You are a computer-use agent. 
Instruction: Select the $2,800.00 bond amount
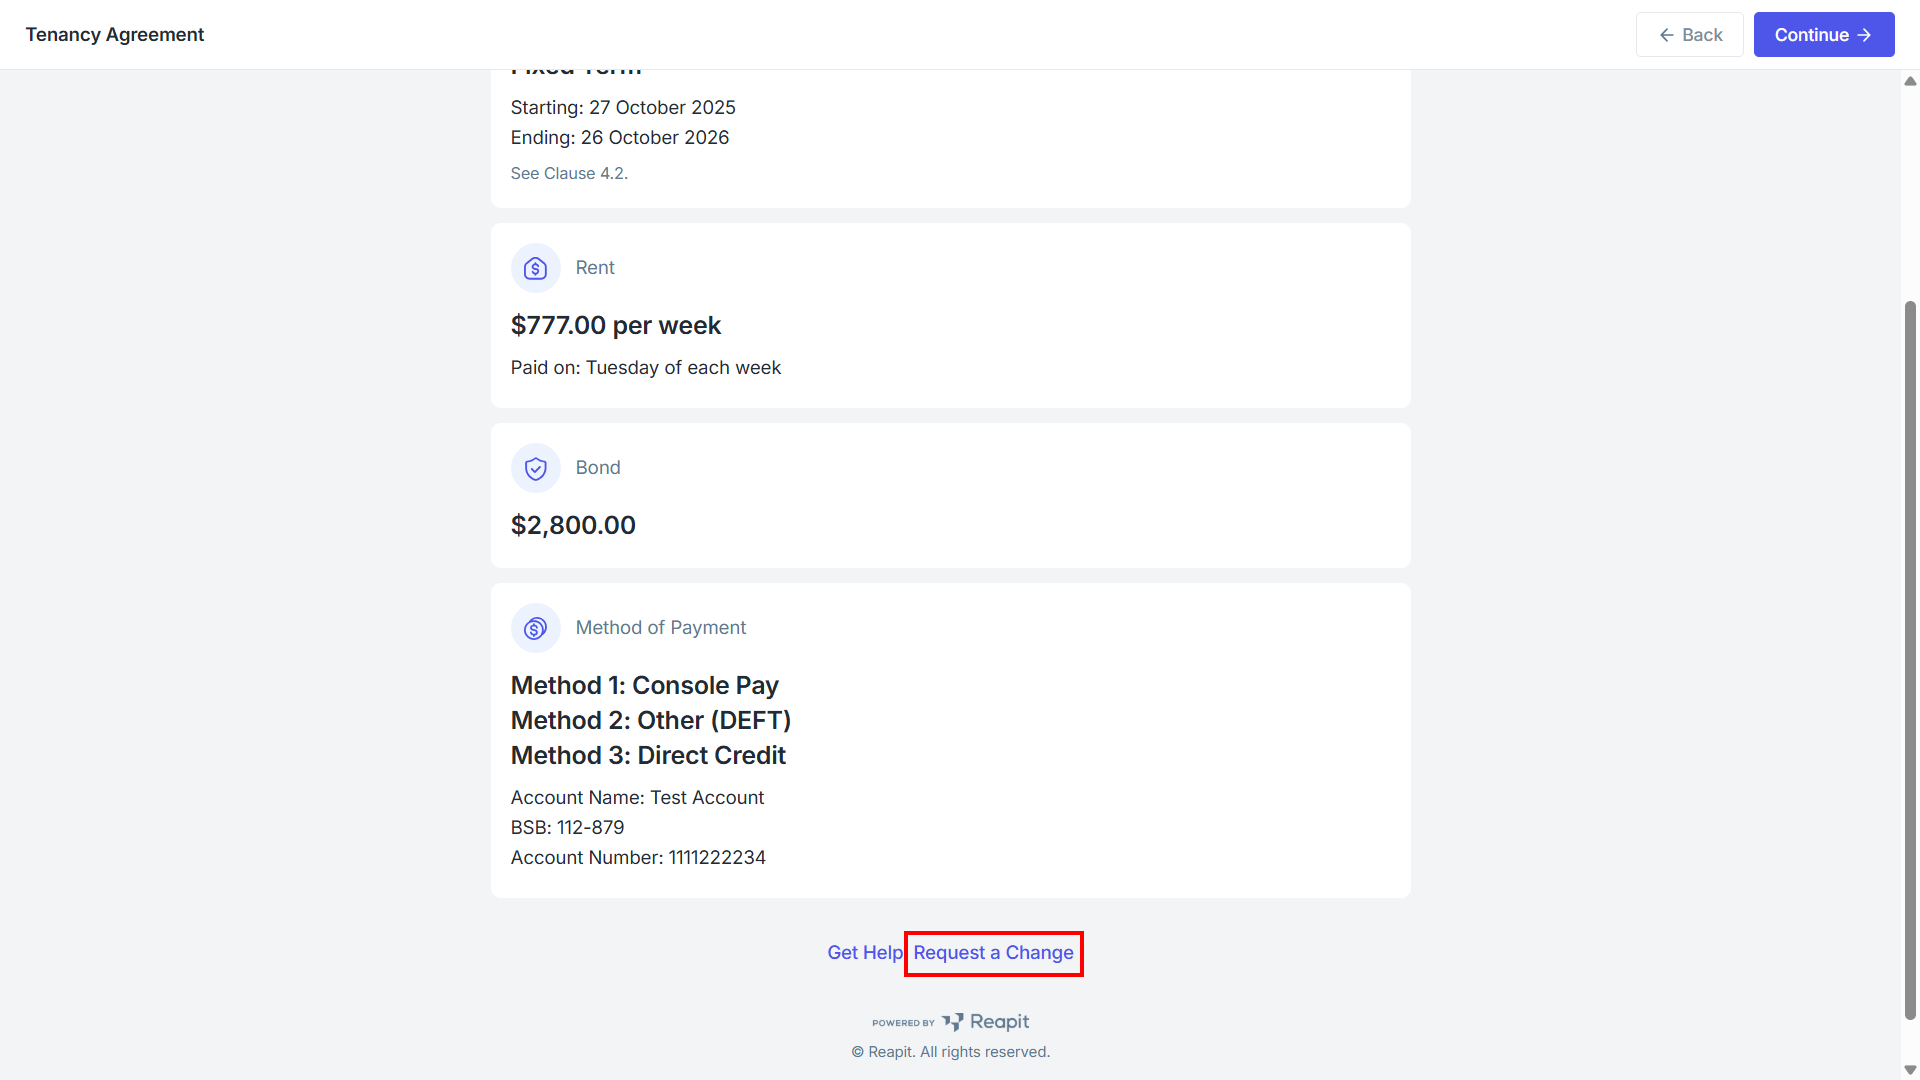pyautogui.click(x=573, y=526)
